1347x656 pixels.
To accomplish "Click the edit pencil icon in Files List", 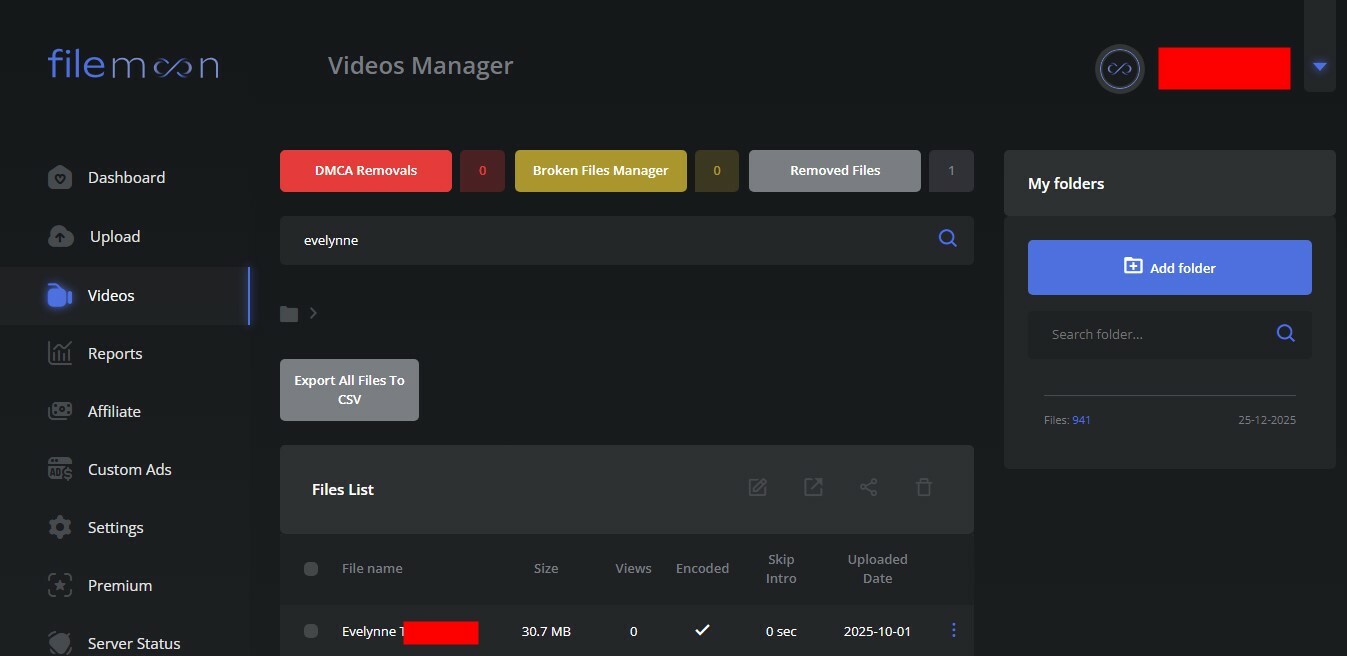I will tap(758, 488).
